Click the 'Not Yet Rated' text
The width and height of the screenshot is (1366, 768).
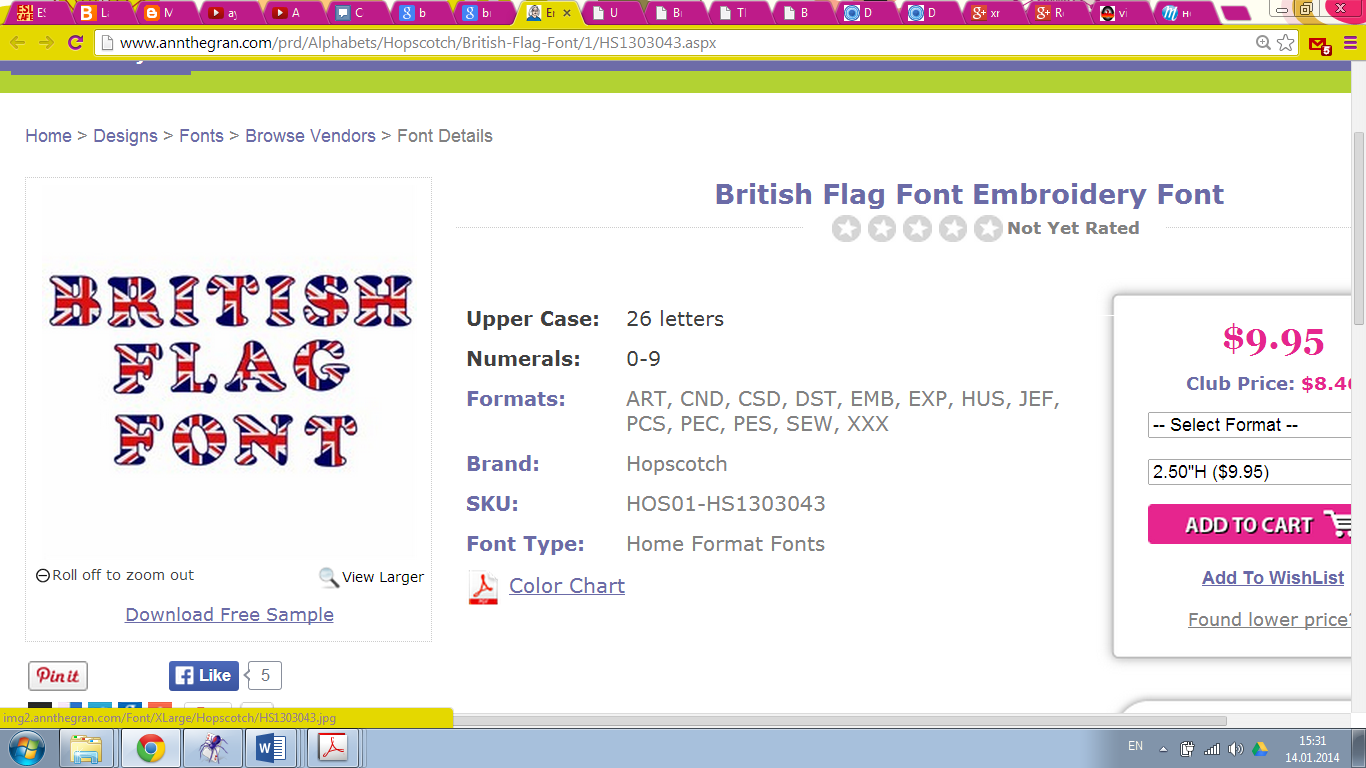(x=1073, y=228)
